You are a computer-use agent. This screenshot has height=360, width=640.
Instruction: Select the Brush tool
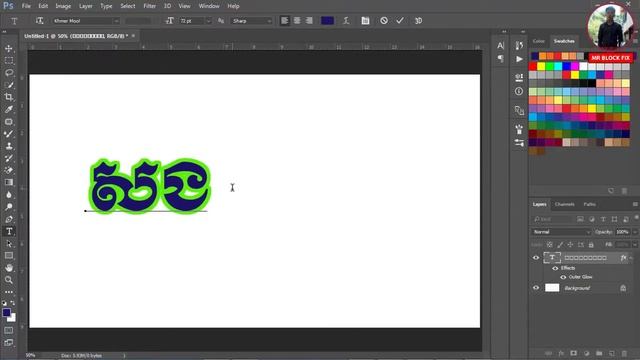9,134
